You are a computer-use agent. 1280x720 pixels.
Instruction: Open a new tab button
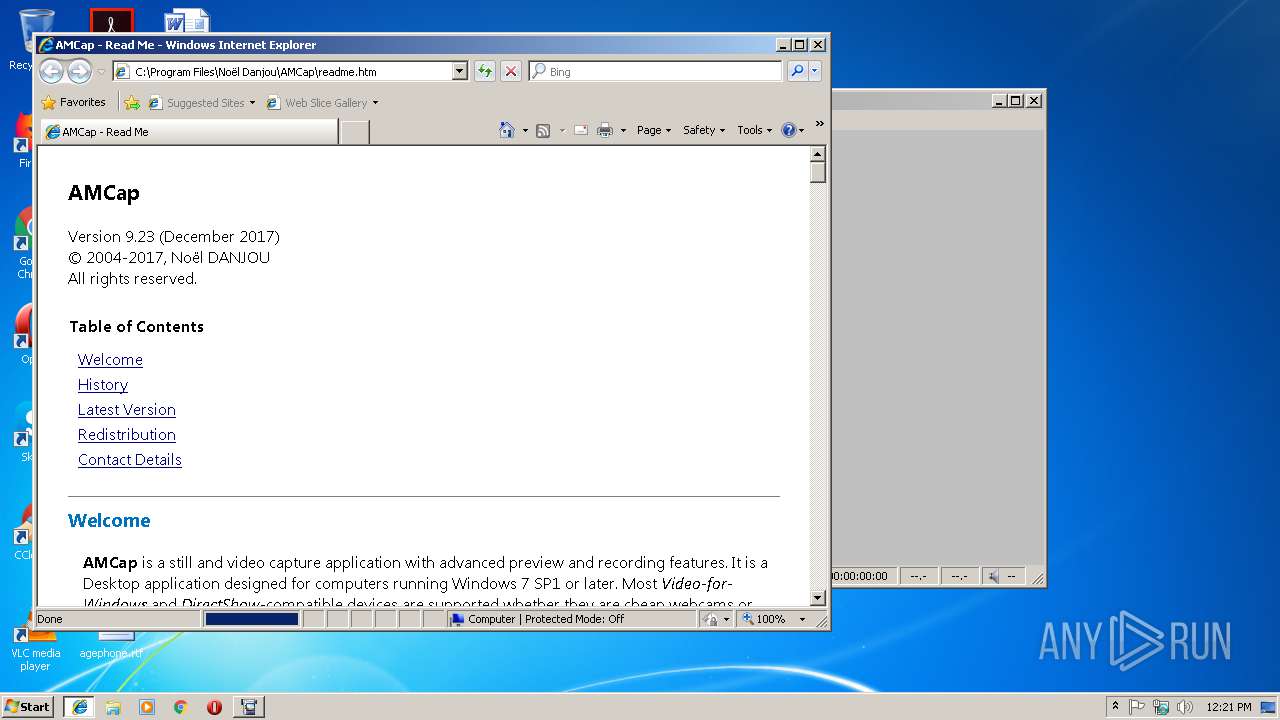(354, 132)
